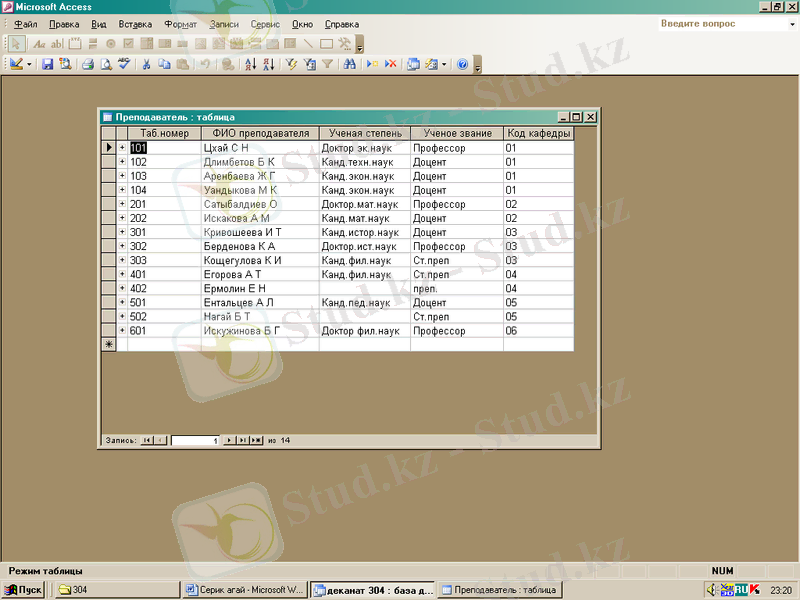This screenshot has height=600, width=800.
Task: Expand subdatasheet for record 101
Action: click(122, 148)
